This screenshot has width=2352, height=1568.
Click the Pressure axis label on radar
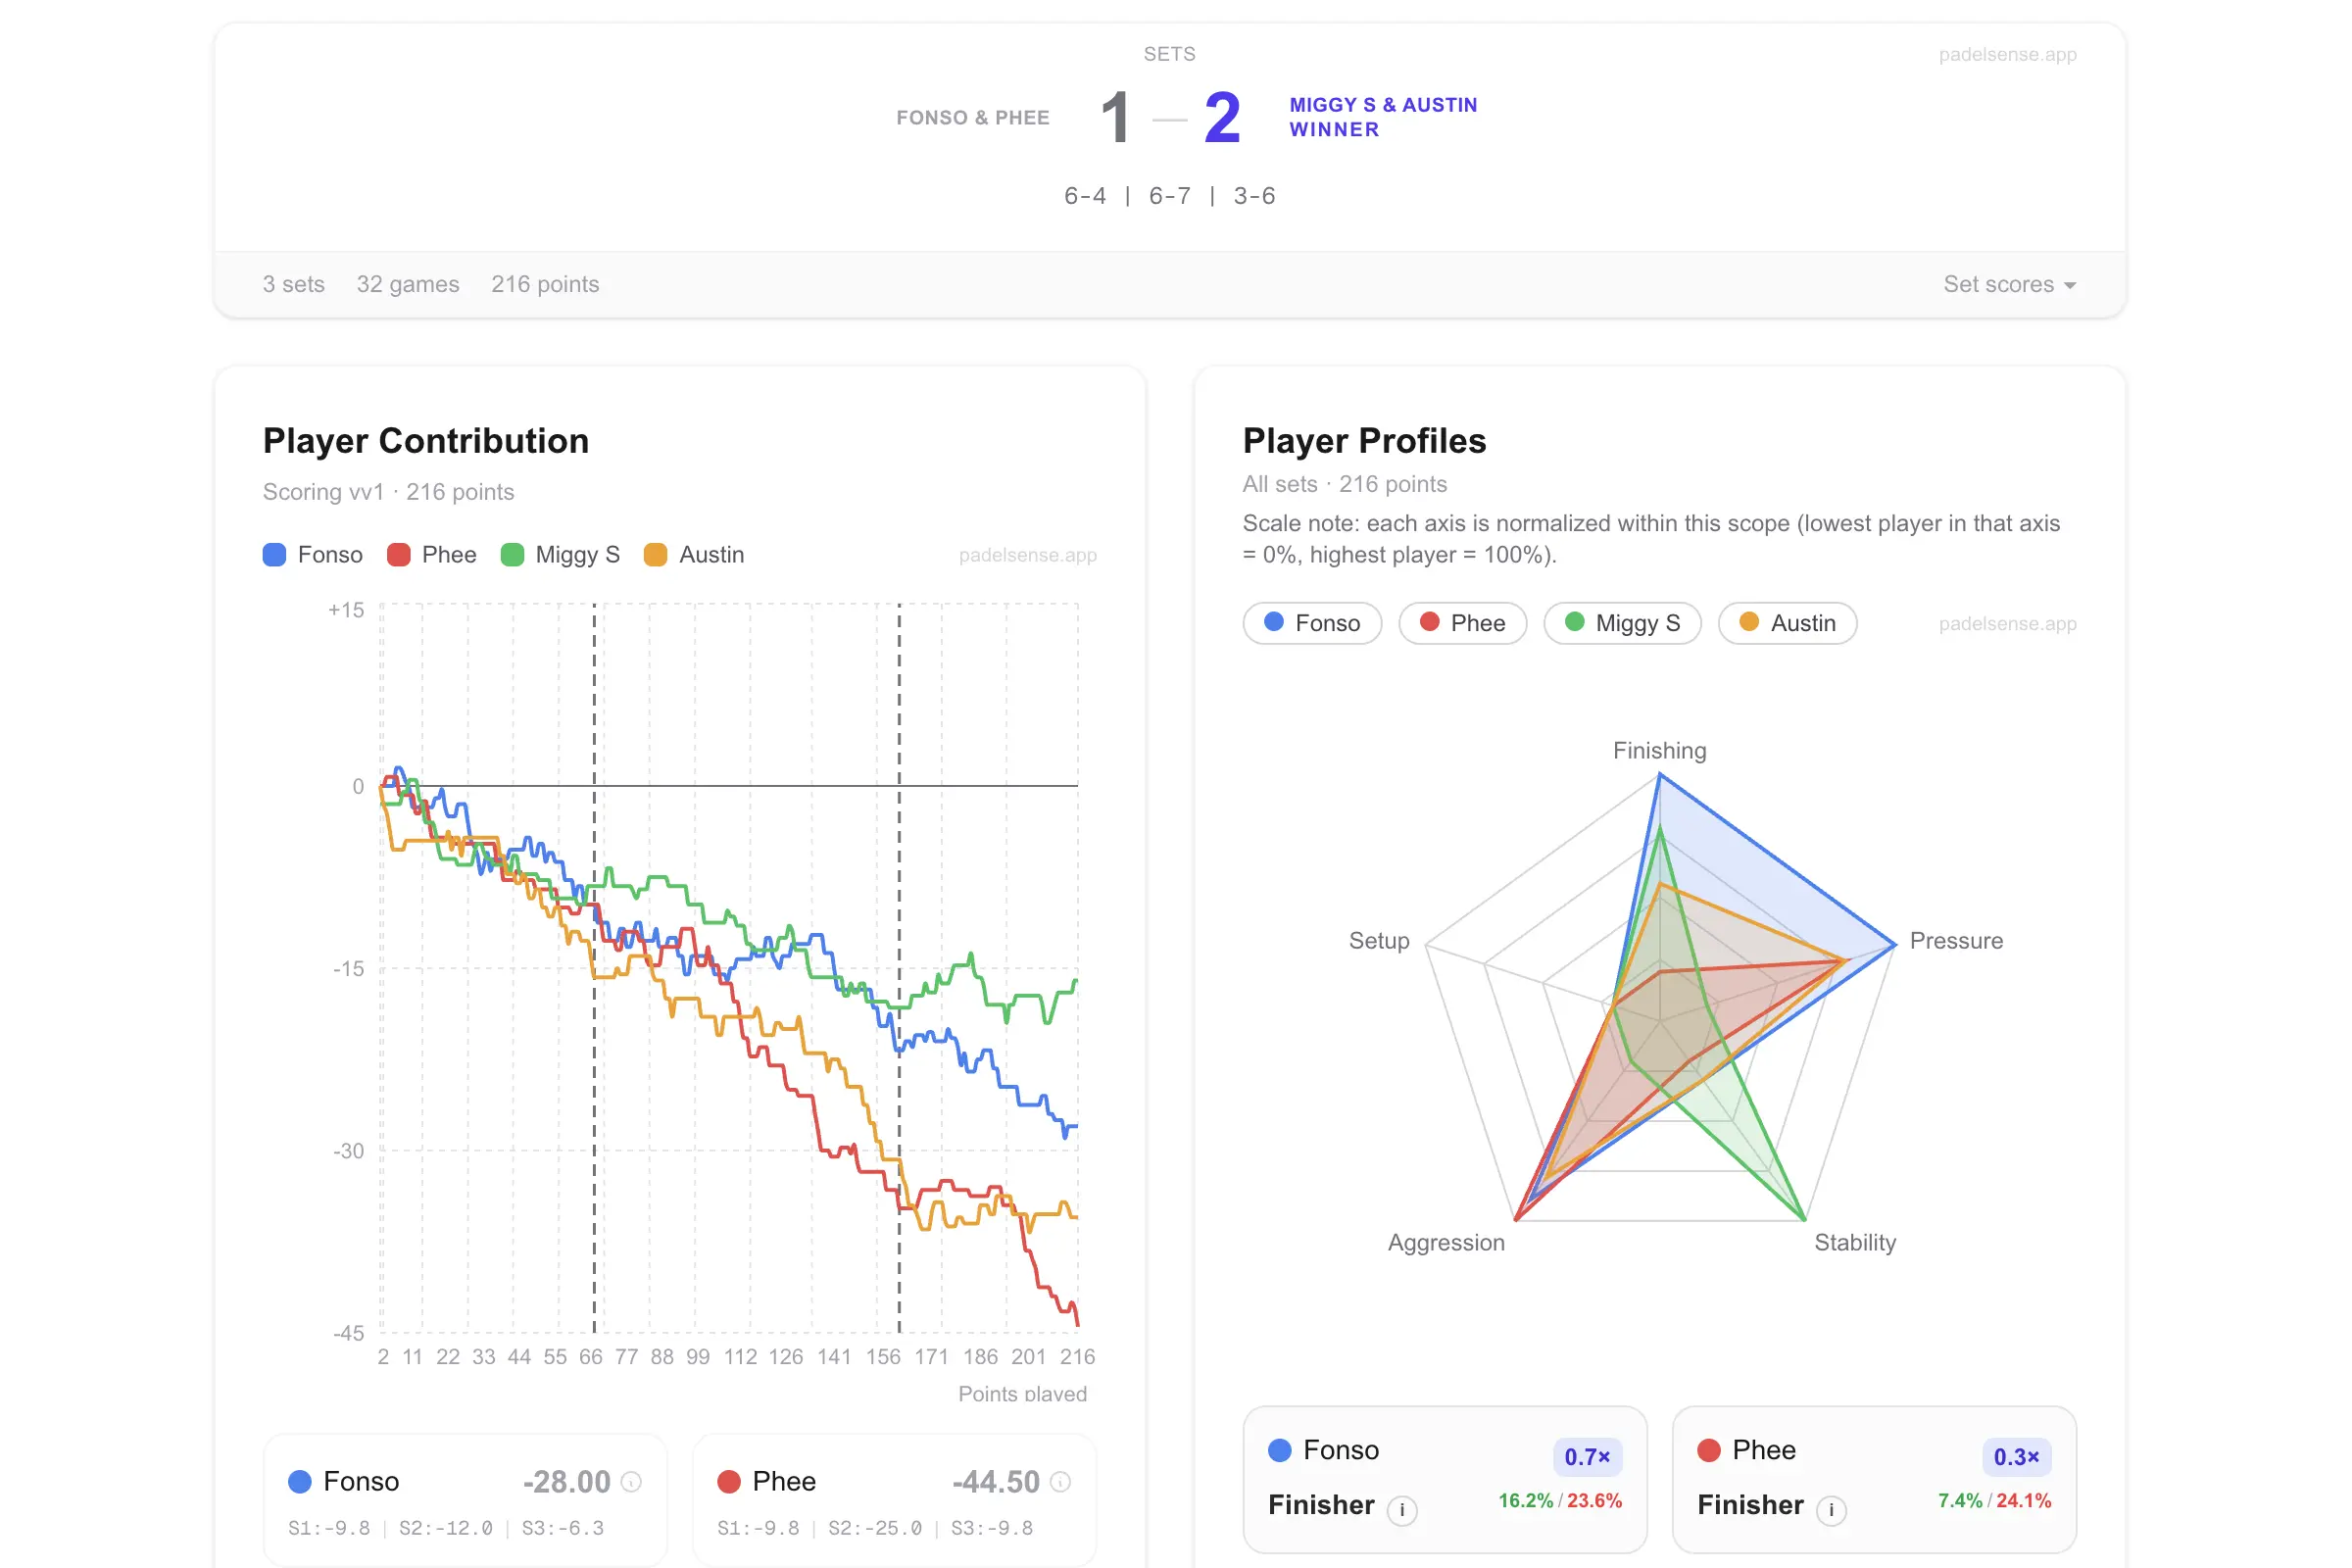coord(1956,941)
